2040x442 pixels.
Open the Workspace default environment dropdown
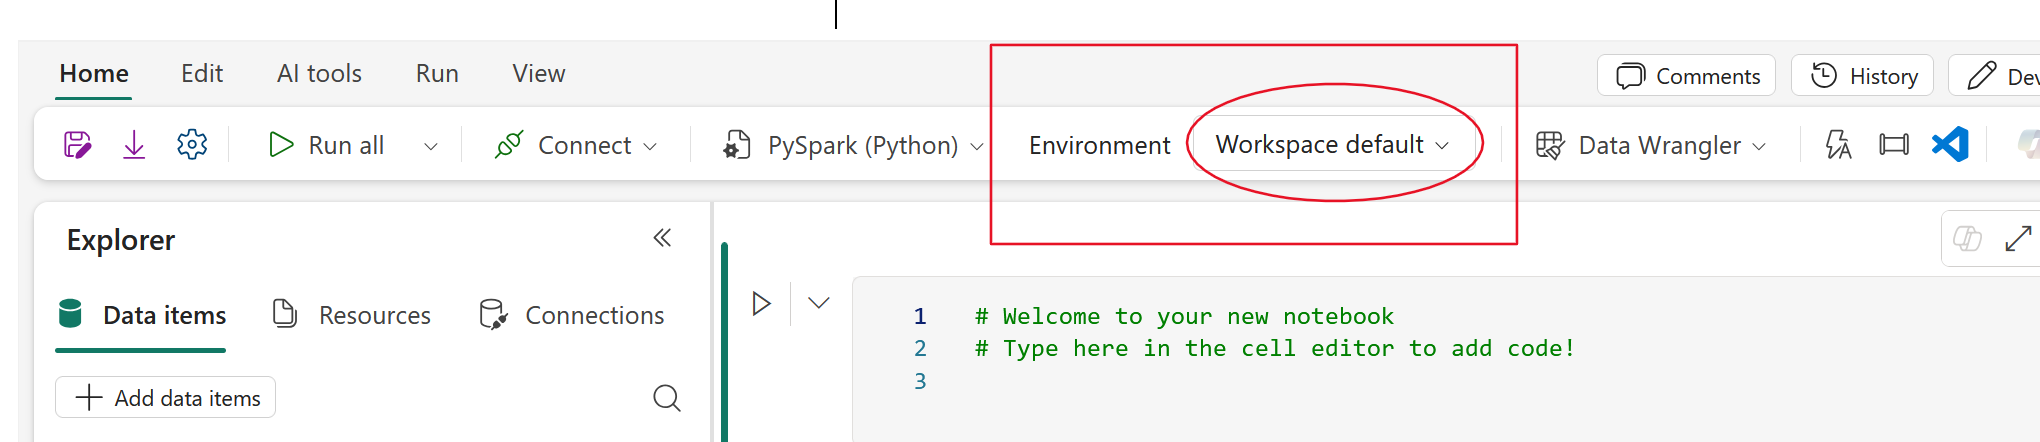click(x=1332, y=144)
